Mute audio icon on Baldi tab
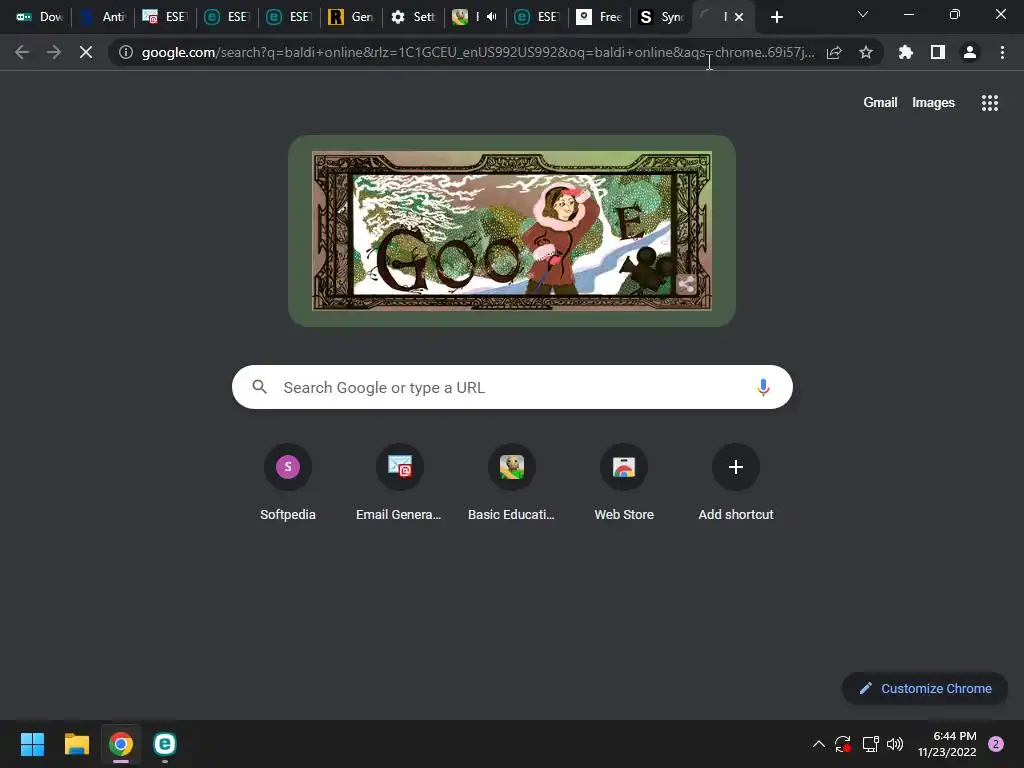Image resolution: width=1024 pixels, height=768 pixels. click(x=492, y=17)
